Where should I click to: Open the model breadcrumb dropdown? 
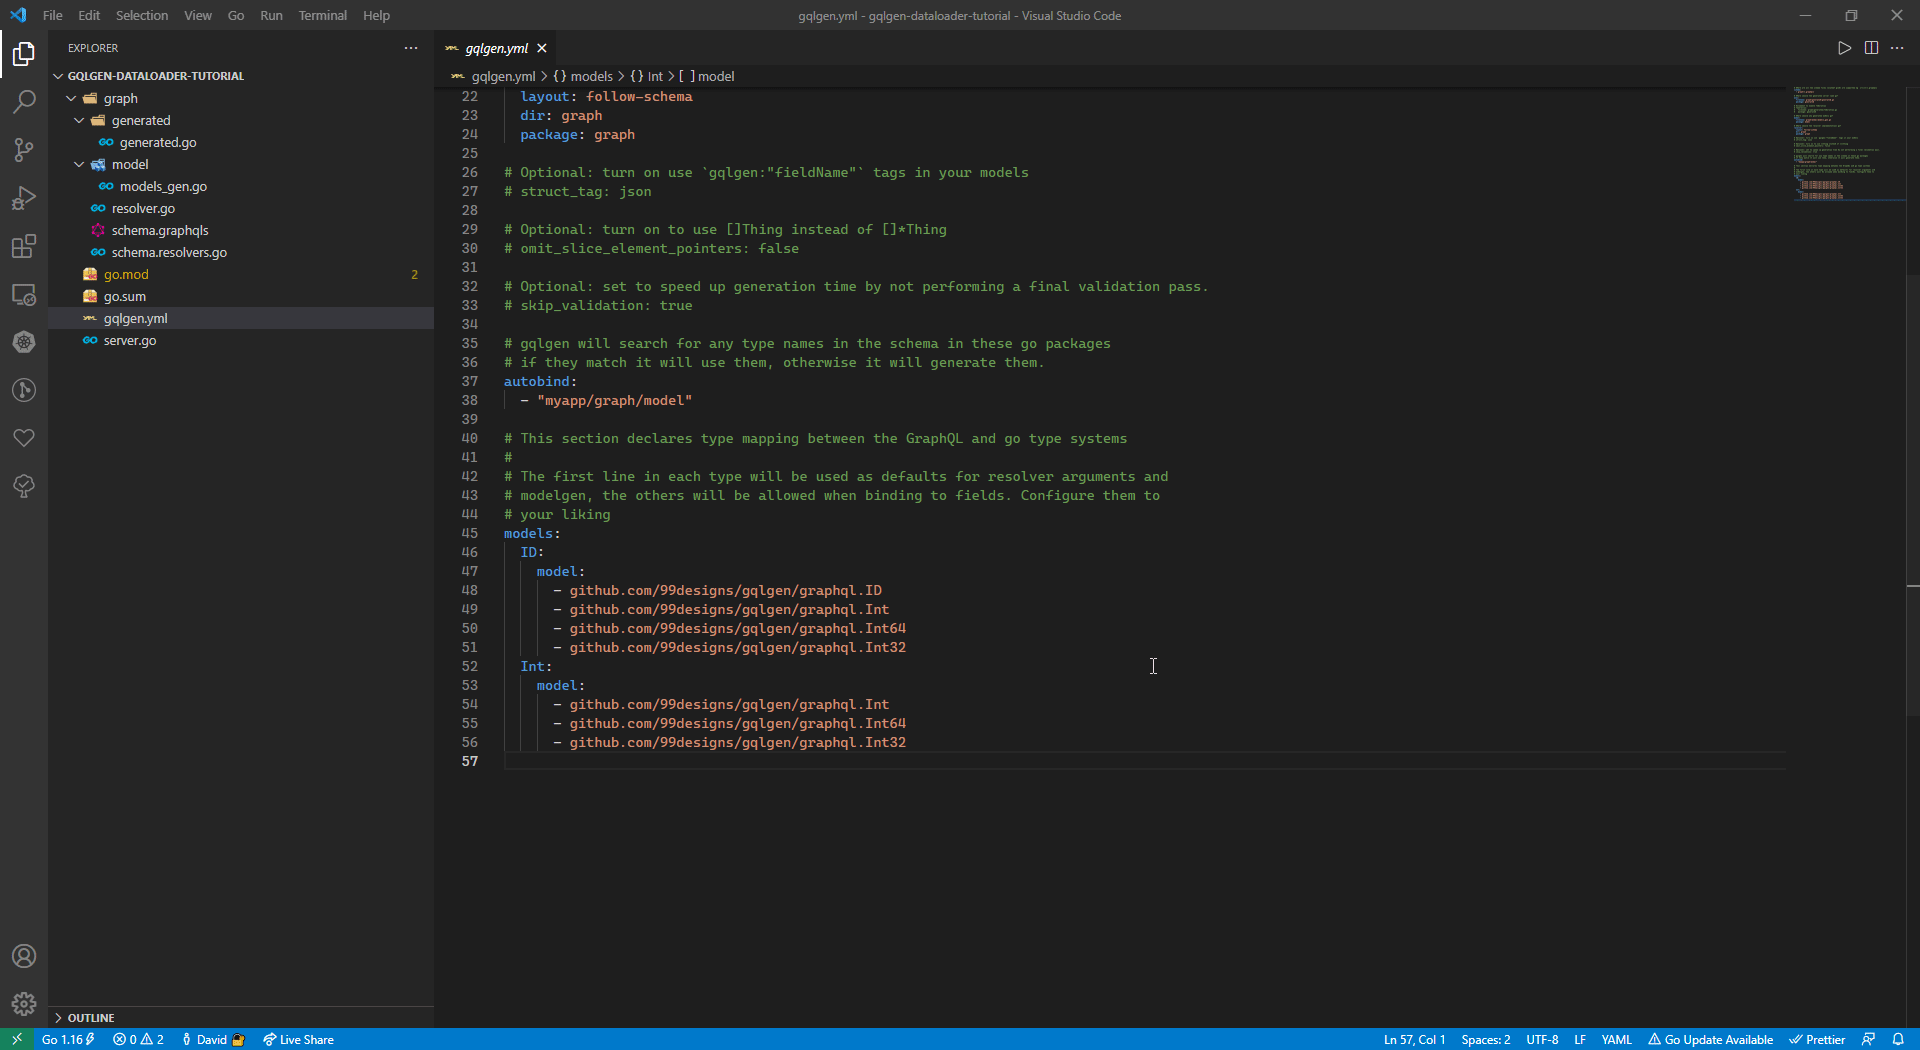point(707,76)
